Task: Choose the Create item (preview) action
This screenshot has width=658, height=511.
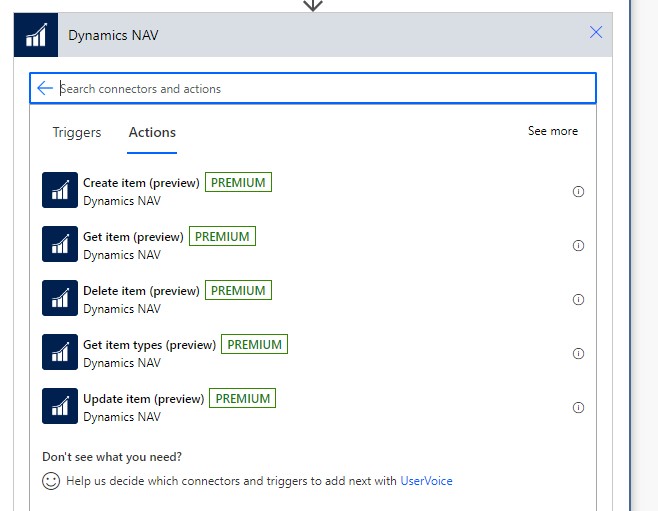Action: coord(141,183)
